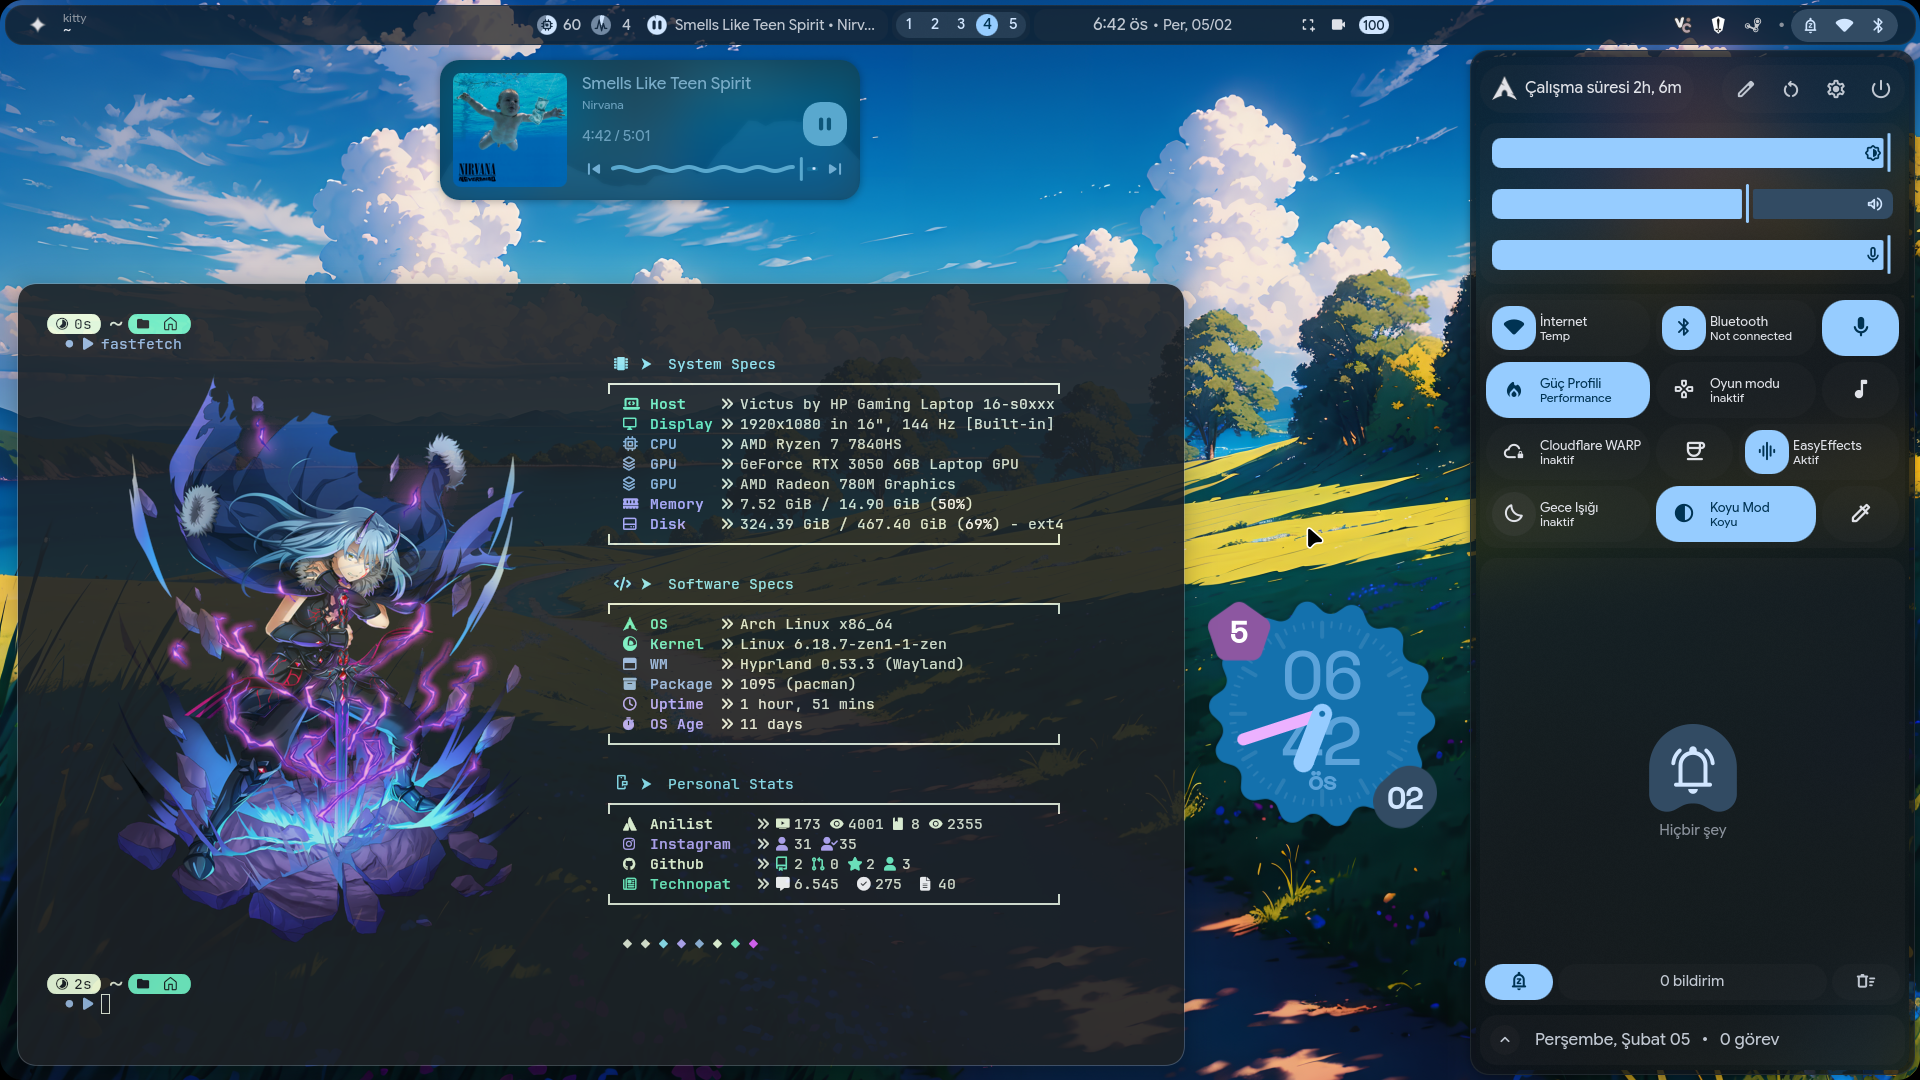Switch to workspace 2 in top bar

(935, 24)
